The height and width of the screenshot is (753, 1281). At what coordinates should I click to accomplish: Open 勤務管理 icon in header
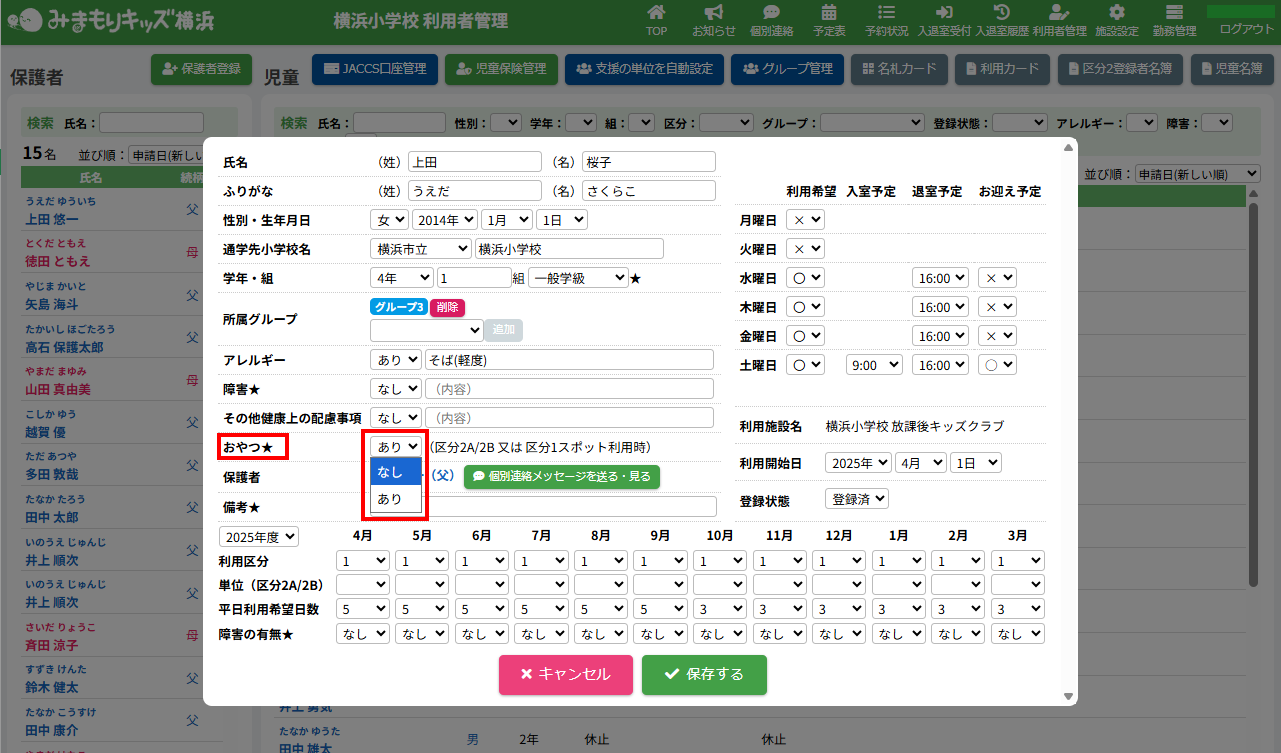(x=1174, y=13)
